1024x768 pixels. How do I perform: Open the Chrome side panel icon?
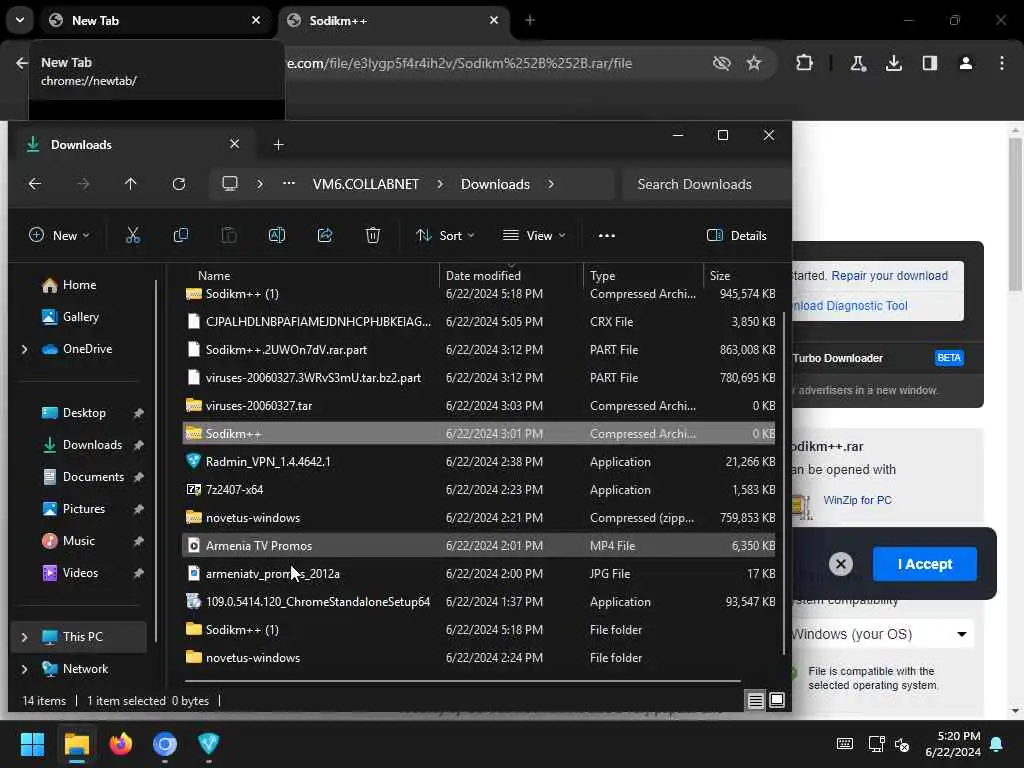click(930, 63)
